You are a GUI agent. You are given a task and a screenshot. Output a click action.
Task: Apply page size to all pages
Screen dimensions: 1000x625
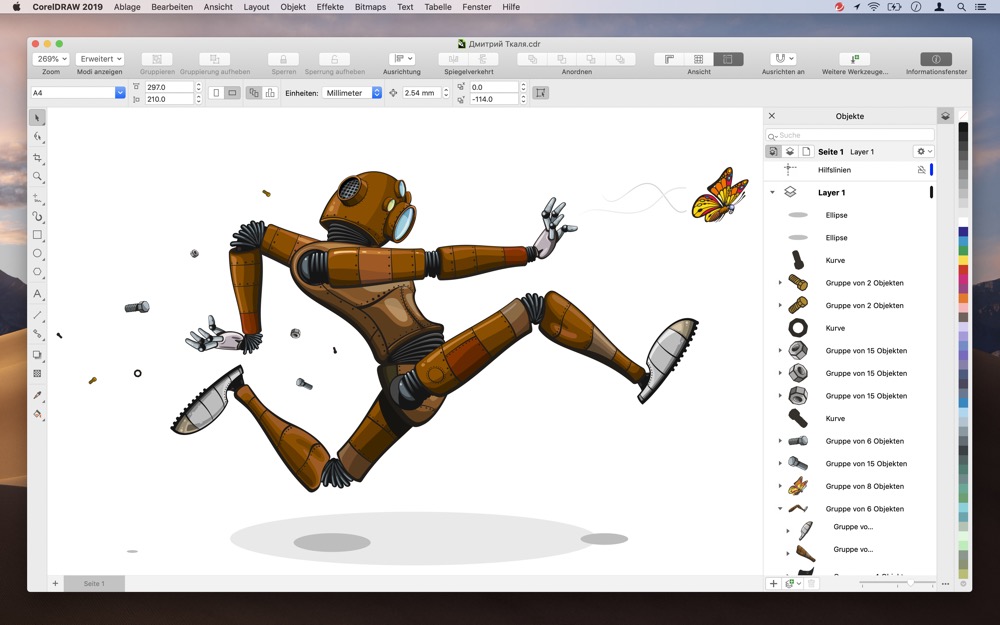[x=254, y=92]
